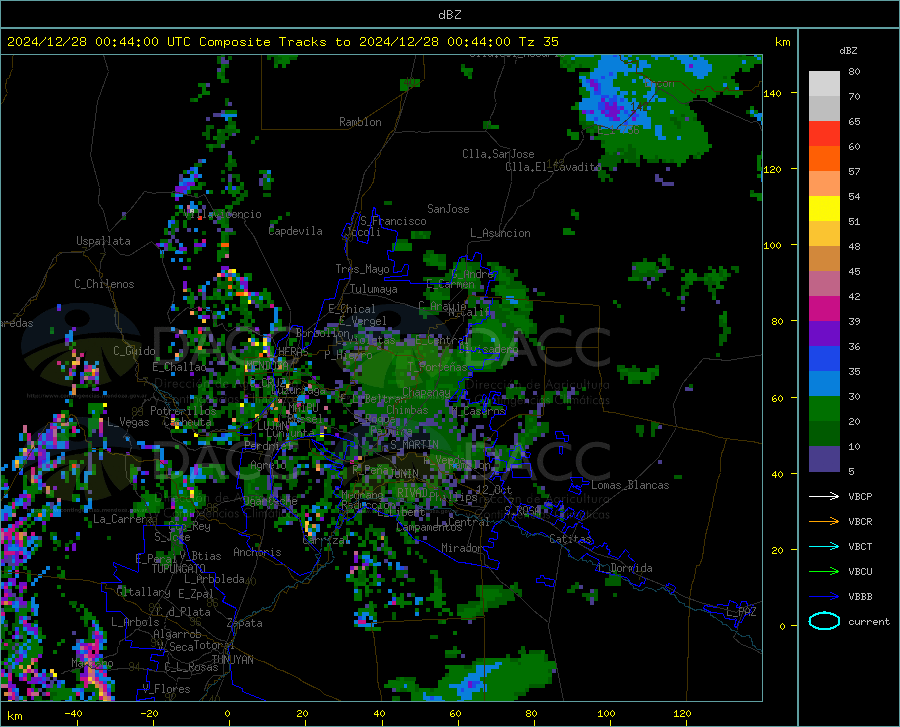Click the cyan VBCT arrow in legend
The width and height of the screenshot is (900, 727).
[x=824, y=546]
